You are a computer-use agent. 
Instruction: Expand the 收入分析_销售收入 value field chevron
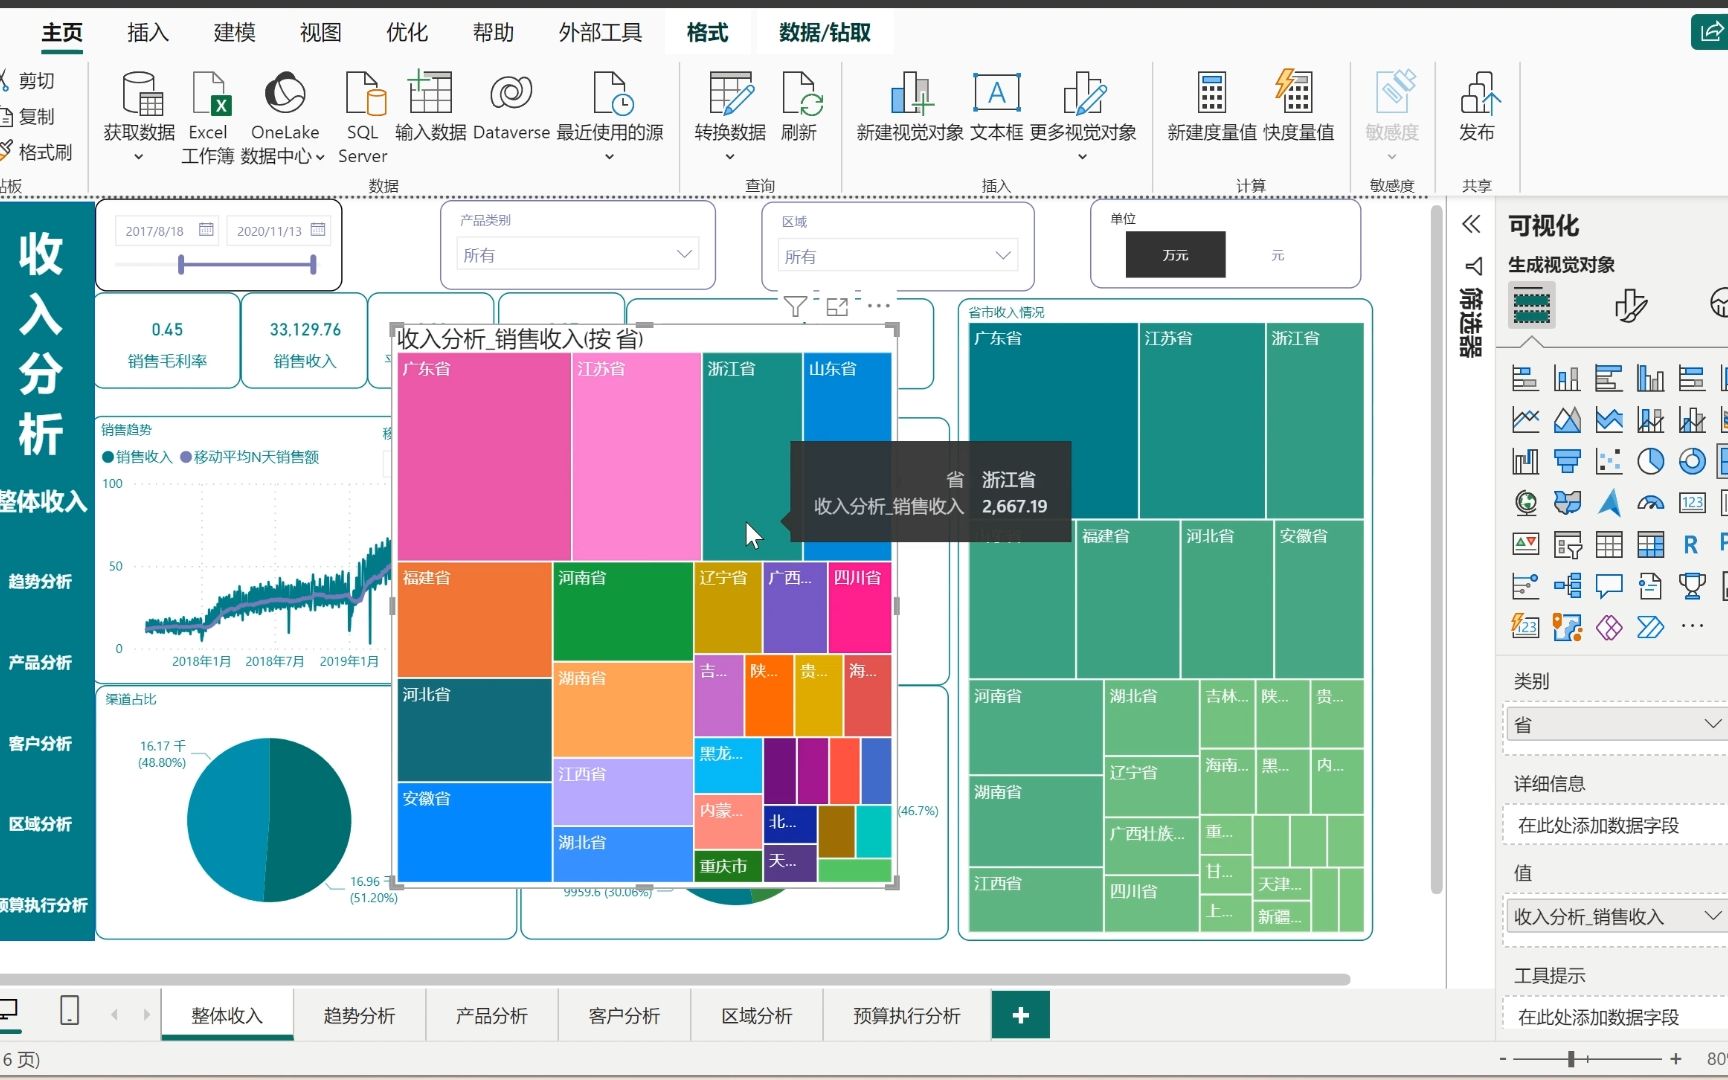coord(1712,915)
